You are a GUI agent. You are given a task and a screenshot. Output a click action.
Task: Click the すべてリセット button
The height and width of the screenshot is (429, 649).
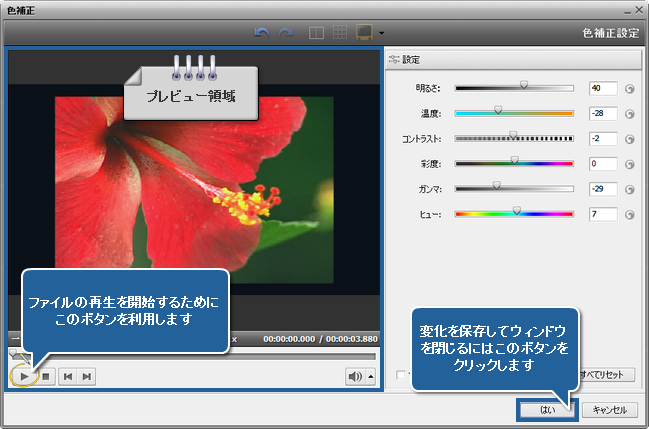point(603,374)
